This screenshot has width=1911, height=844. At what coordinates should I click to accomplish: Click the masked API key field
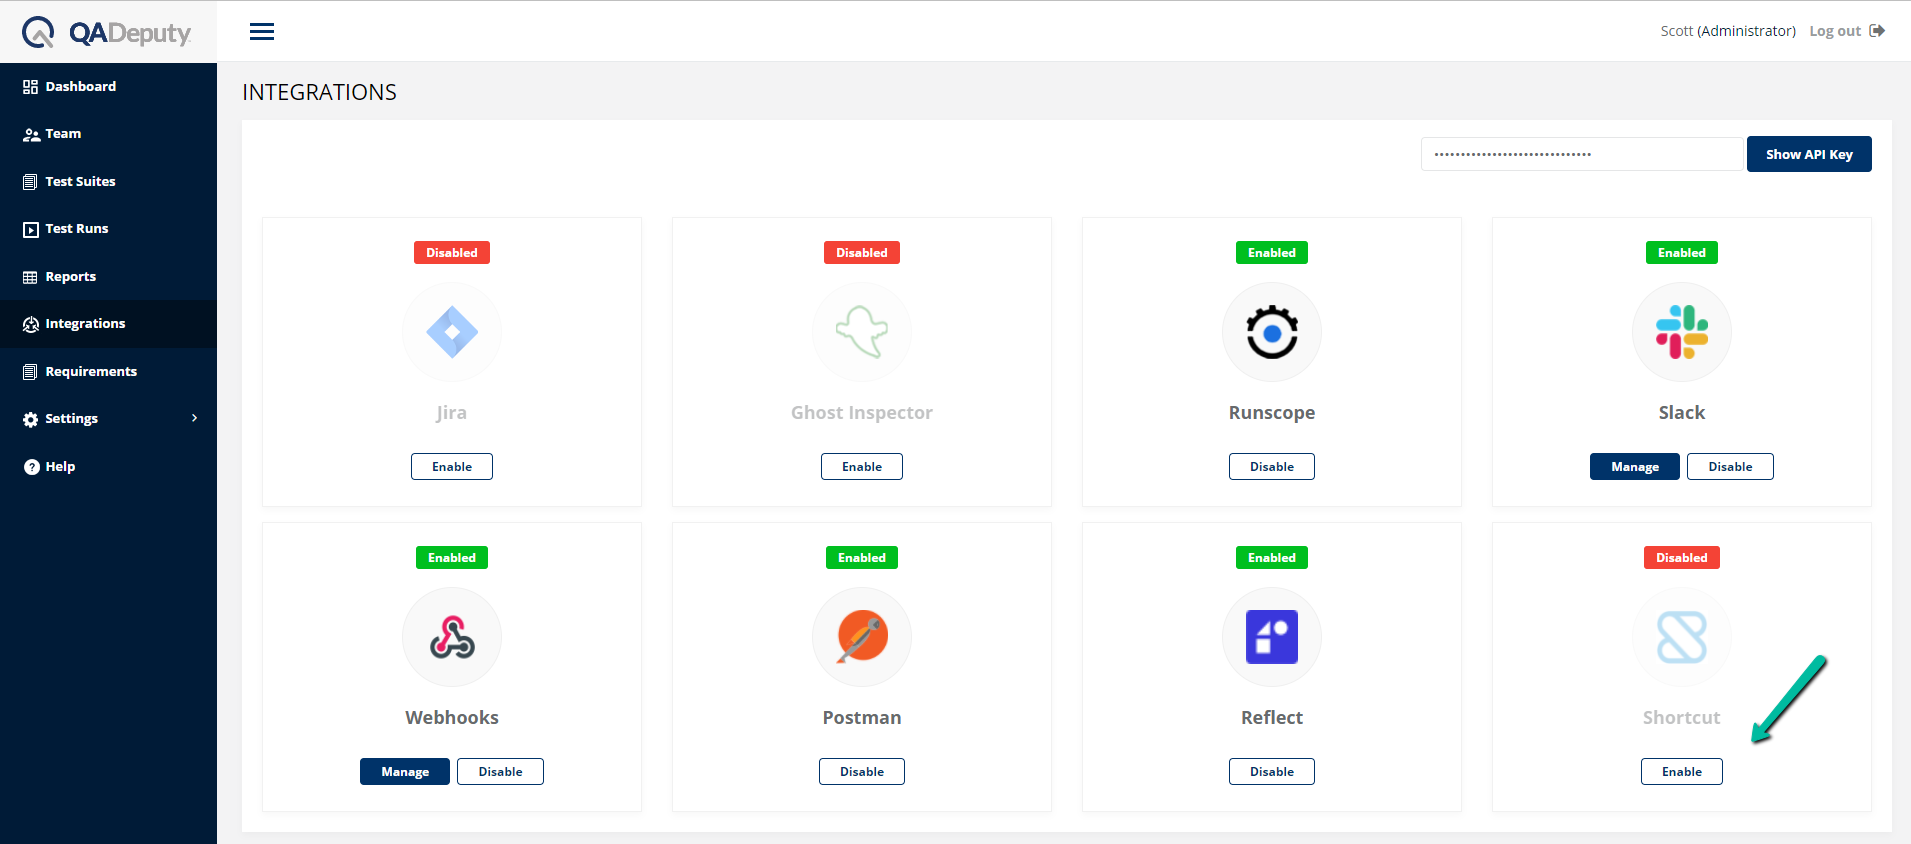(1582, 154)
